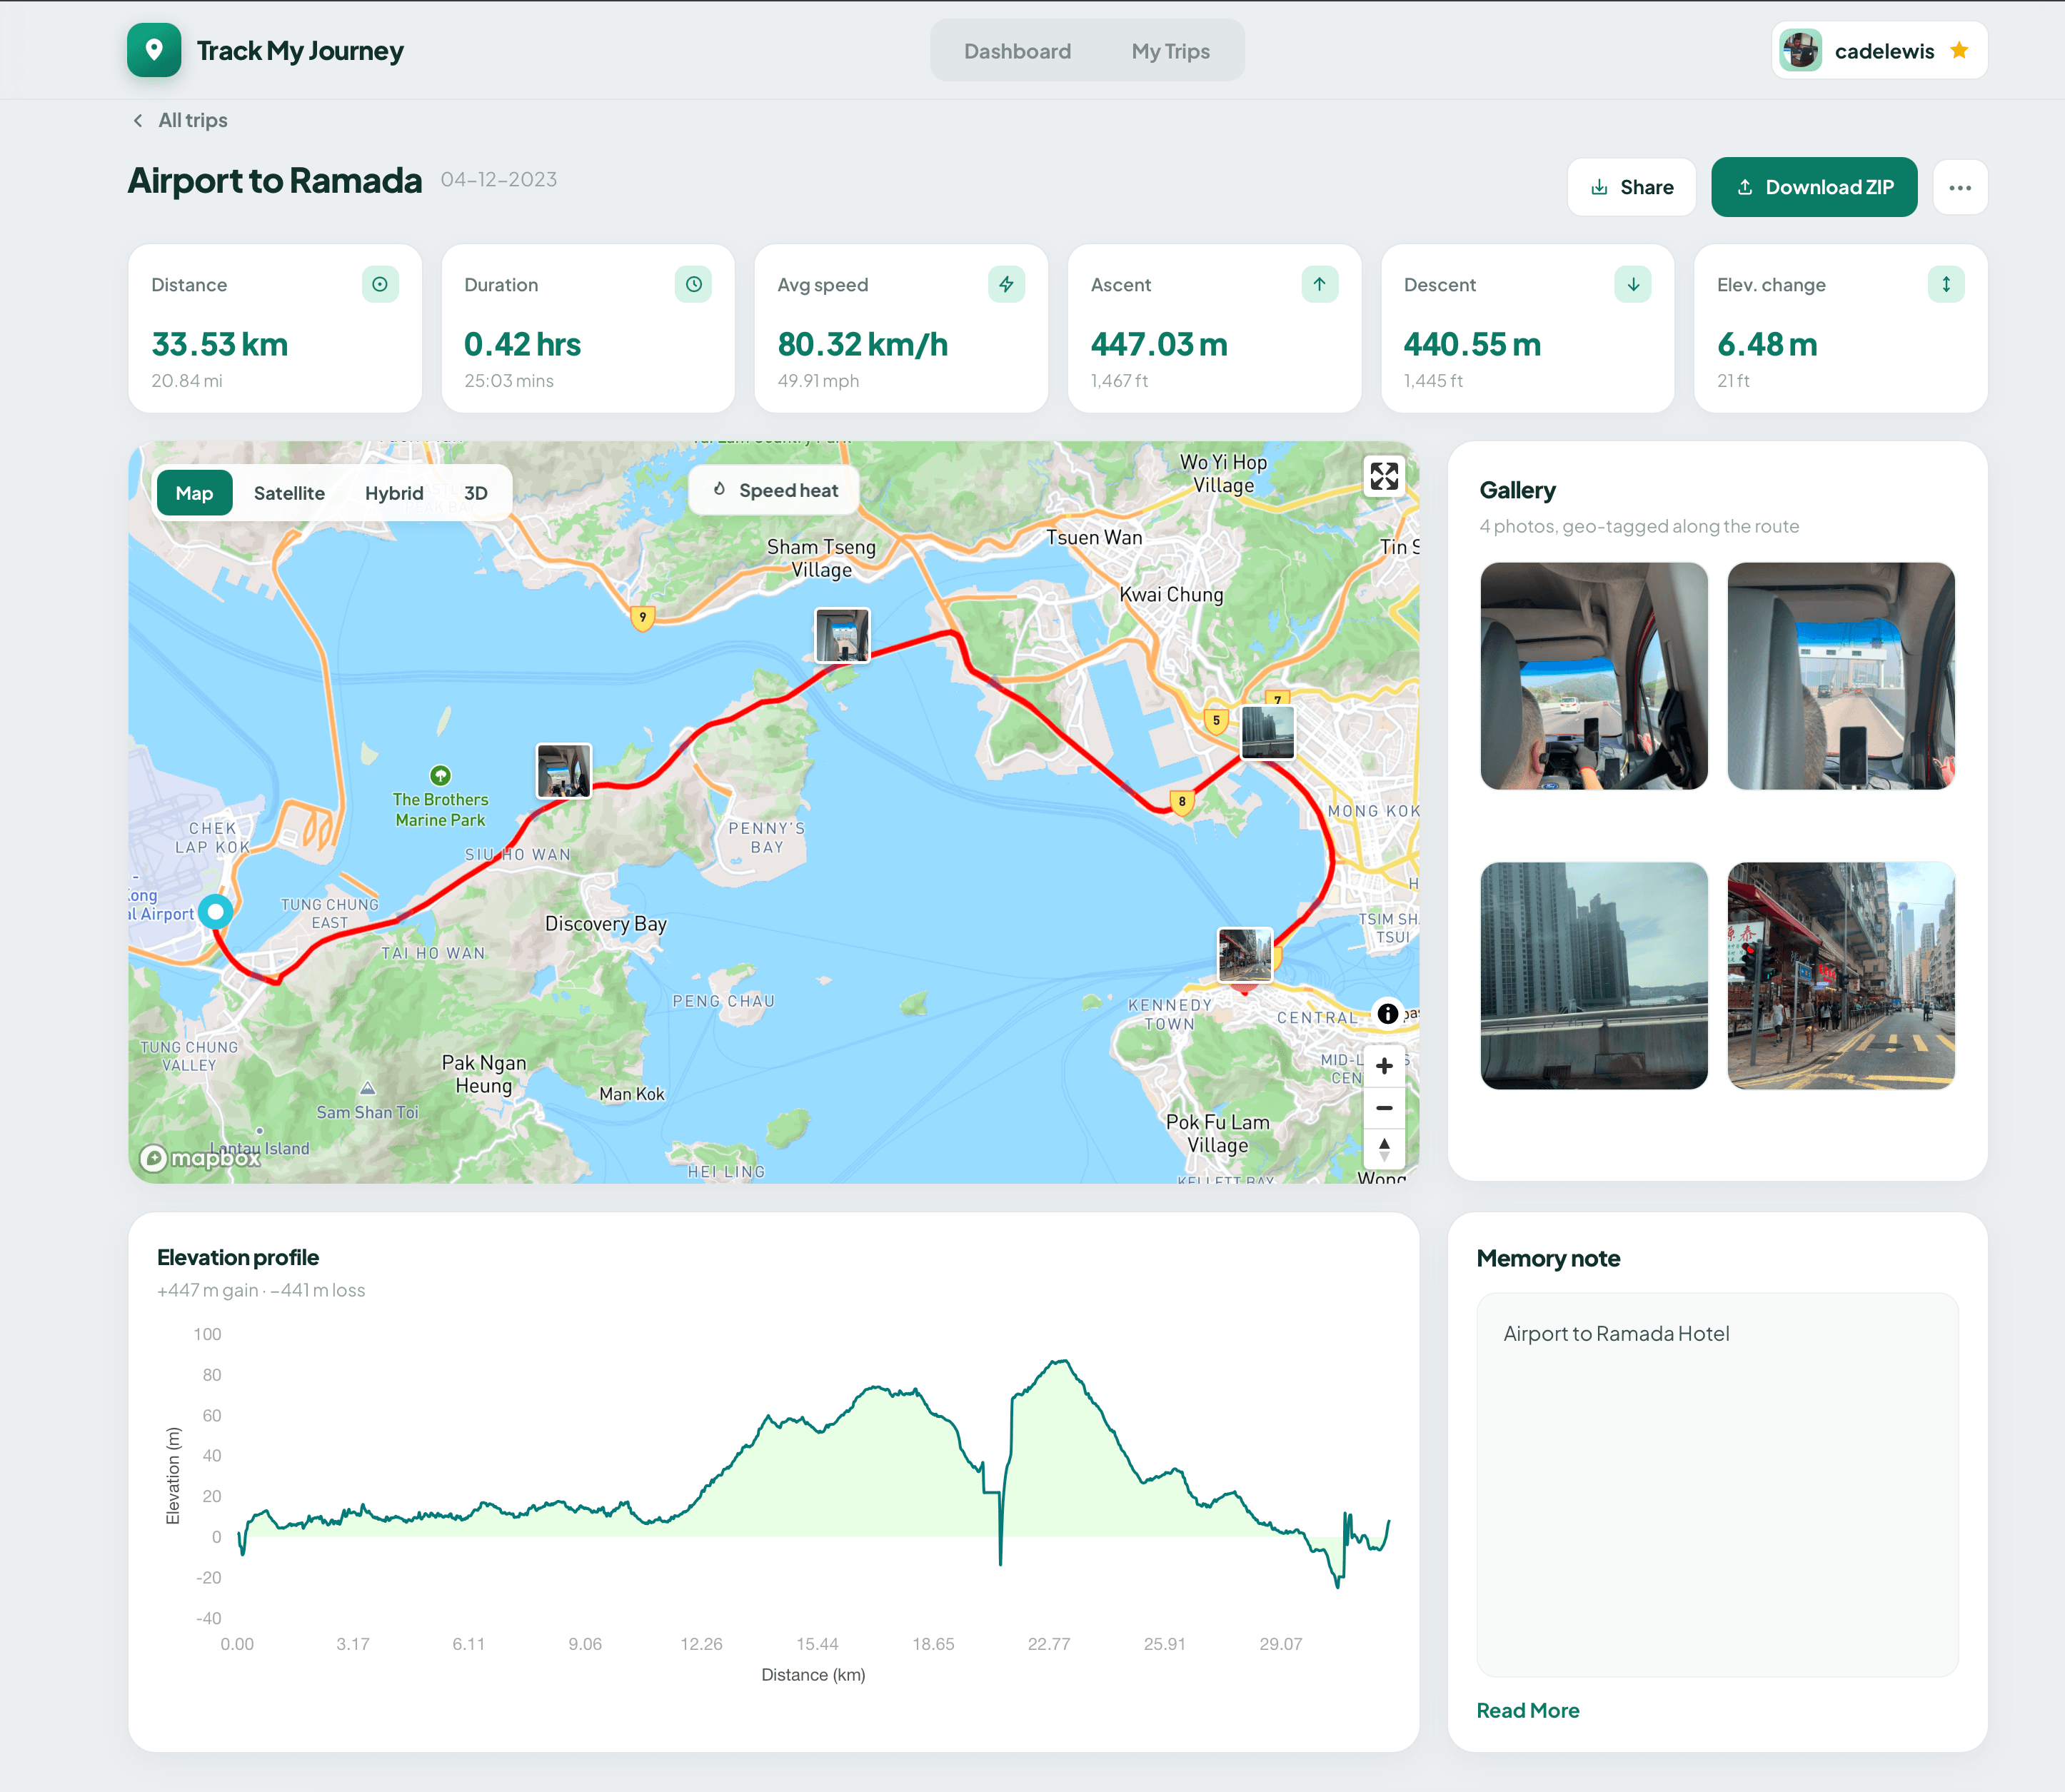Click the Track My Journey logo pin icon
The height and width of the screenshot is (1792, 2065).
pos(154,50)
